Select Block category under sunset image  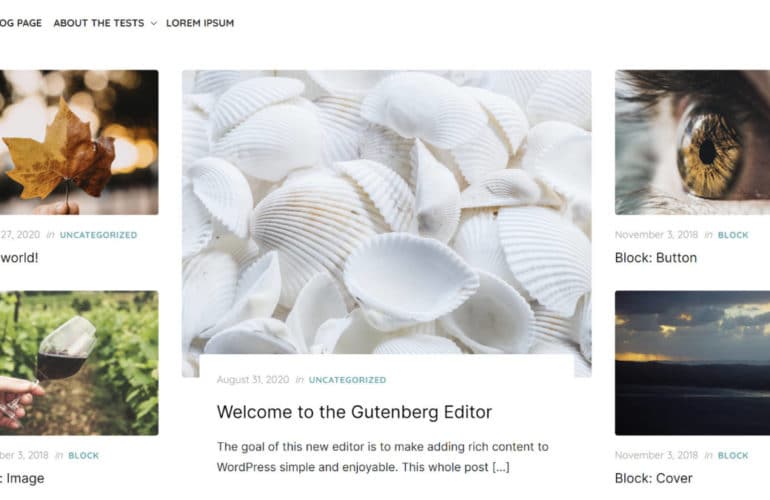point(733,456)
